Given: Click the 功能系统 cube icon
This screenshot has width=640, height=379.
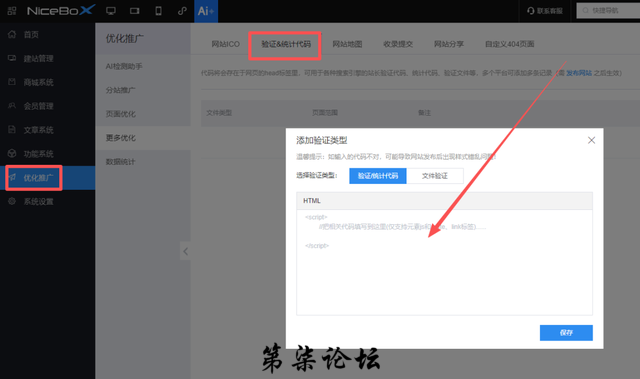Looking at the screenshot, I should coord(12,153).
